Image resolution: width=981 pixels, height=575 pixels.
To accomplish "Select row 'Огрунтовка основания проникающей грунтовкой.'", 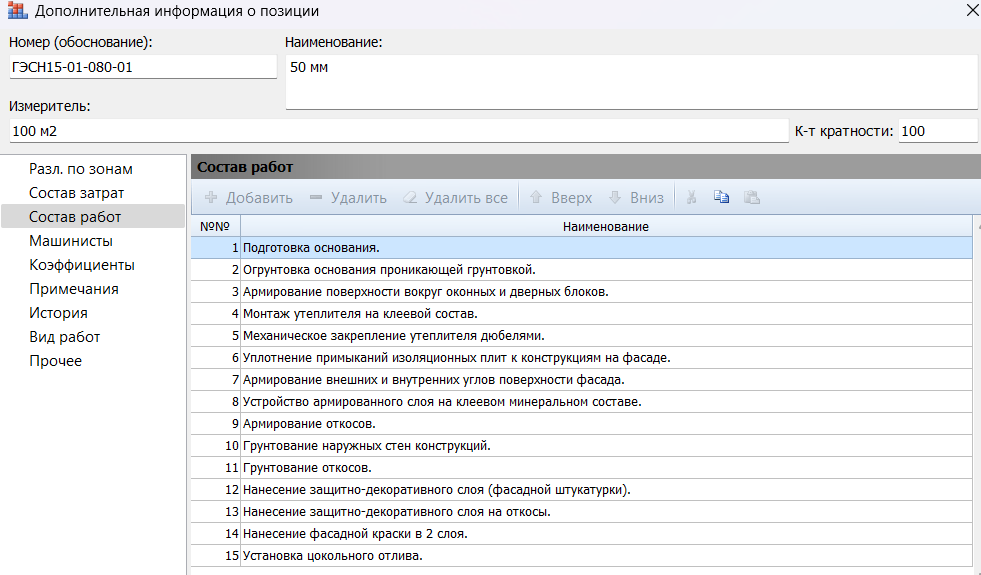I will pos(581,270).
